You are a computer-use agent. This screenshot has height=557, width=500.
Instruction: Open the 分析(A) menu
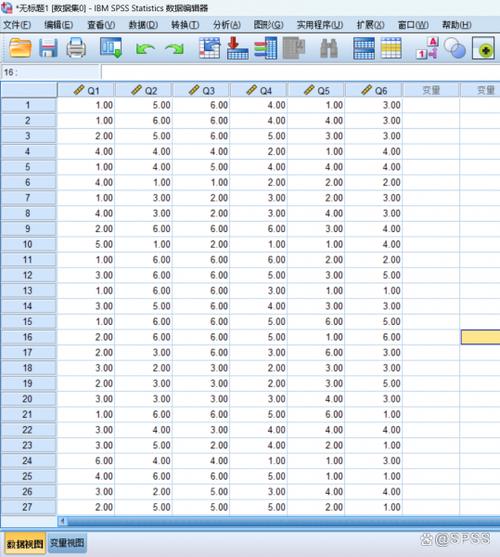pyautogui.click(x=227, y=25)
